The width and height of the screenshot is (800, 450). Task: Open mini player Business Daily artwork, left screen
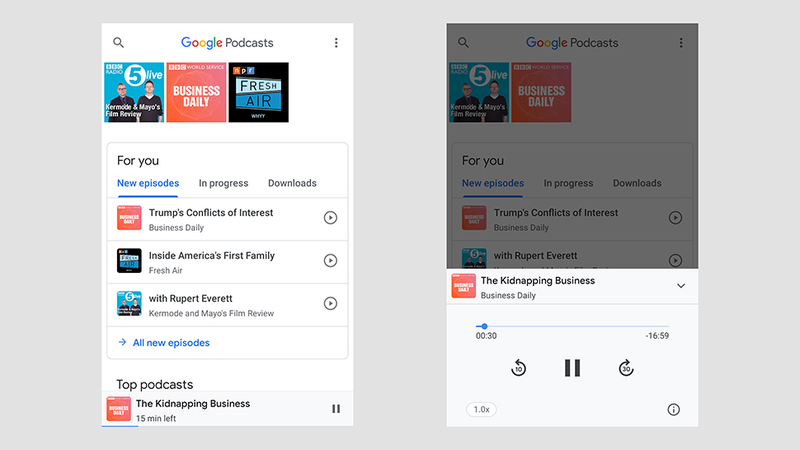tap(118, 409)
